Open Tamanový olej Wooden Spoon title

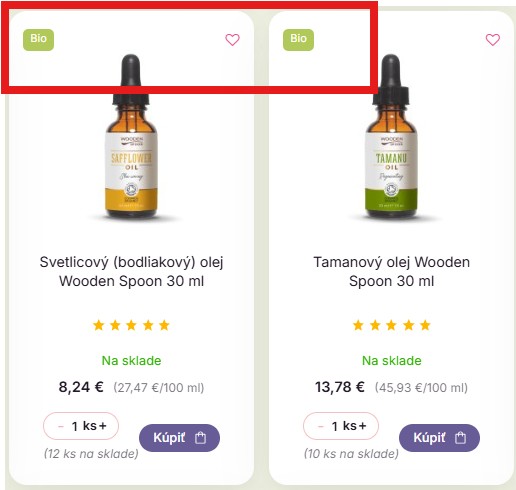pos(391,271)
